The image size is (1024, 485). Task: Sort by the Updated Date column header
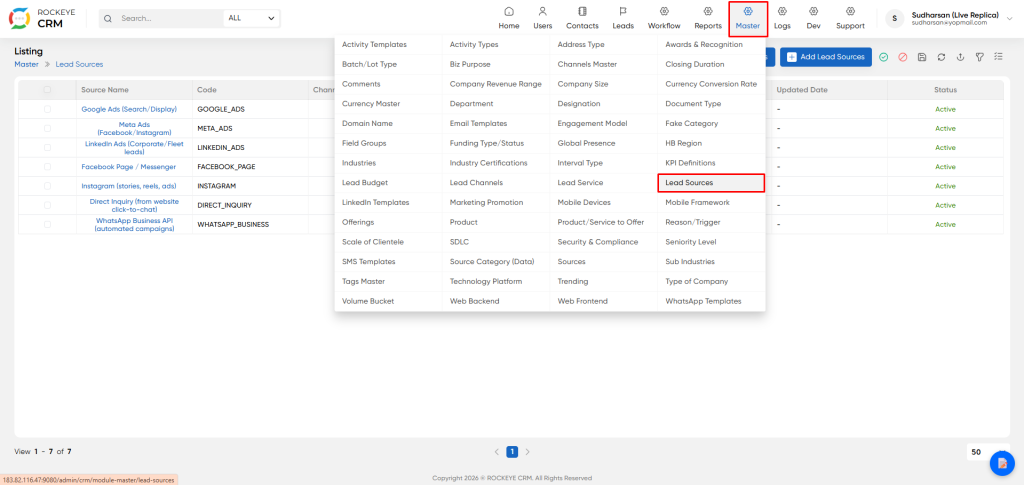click(802, 90)
